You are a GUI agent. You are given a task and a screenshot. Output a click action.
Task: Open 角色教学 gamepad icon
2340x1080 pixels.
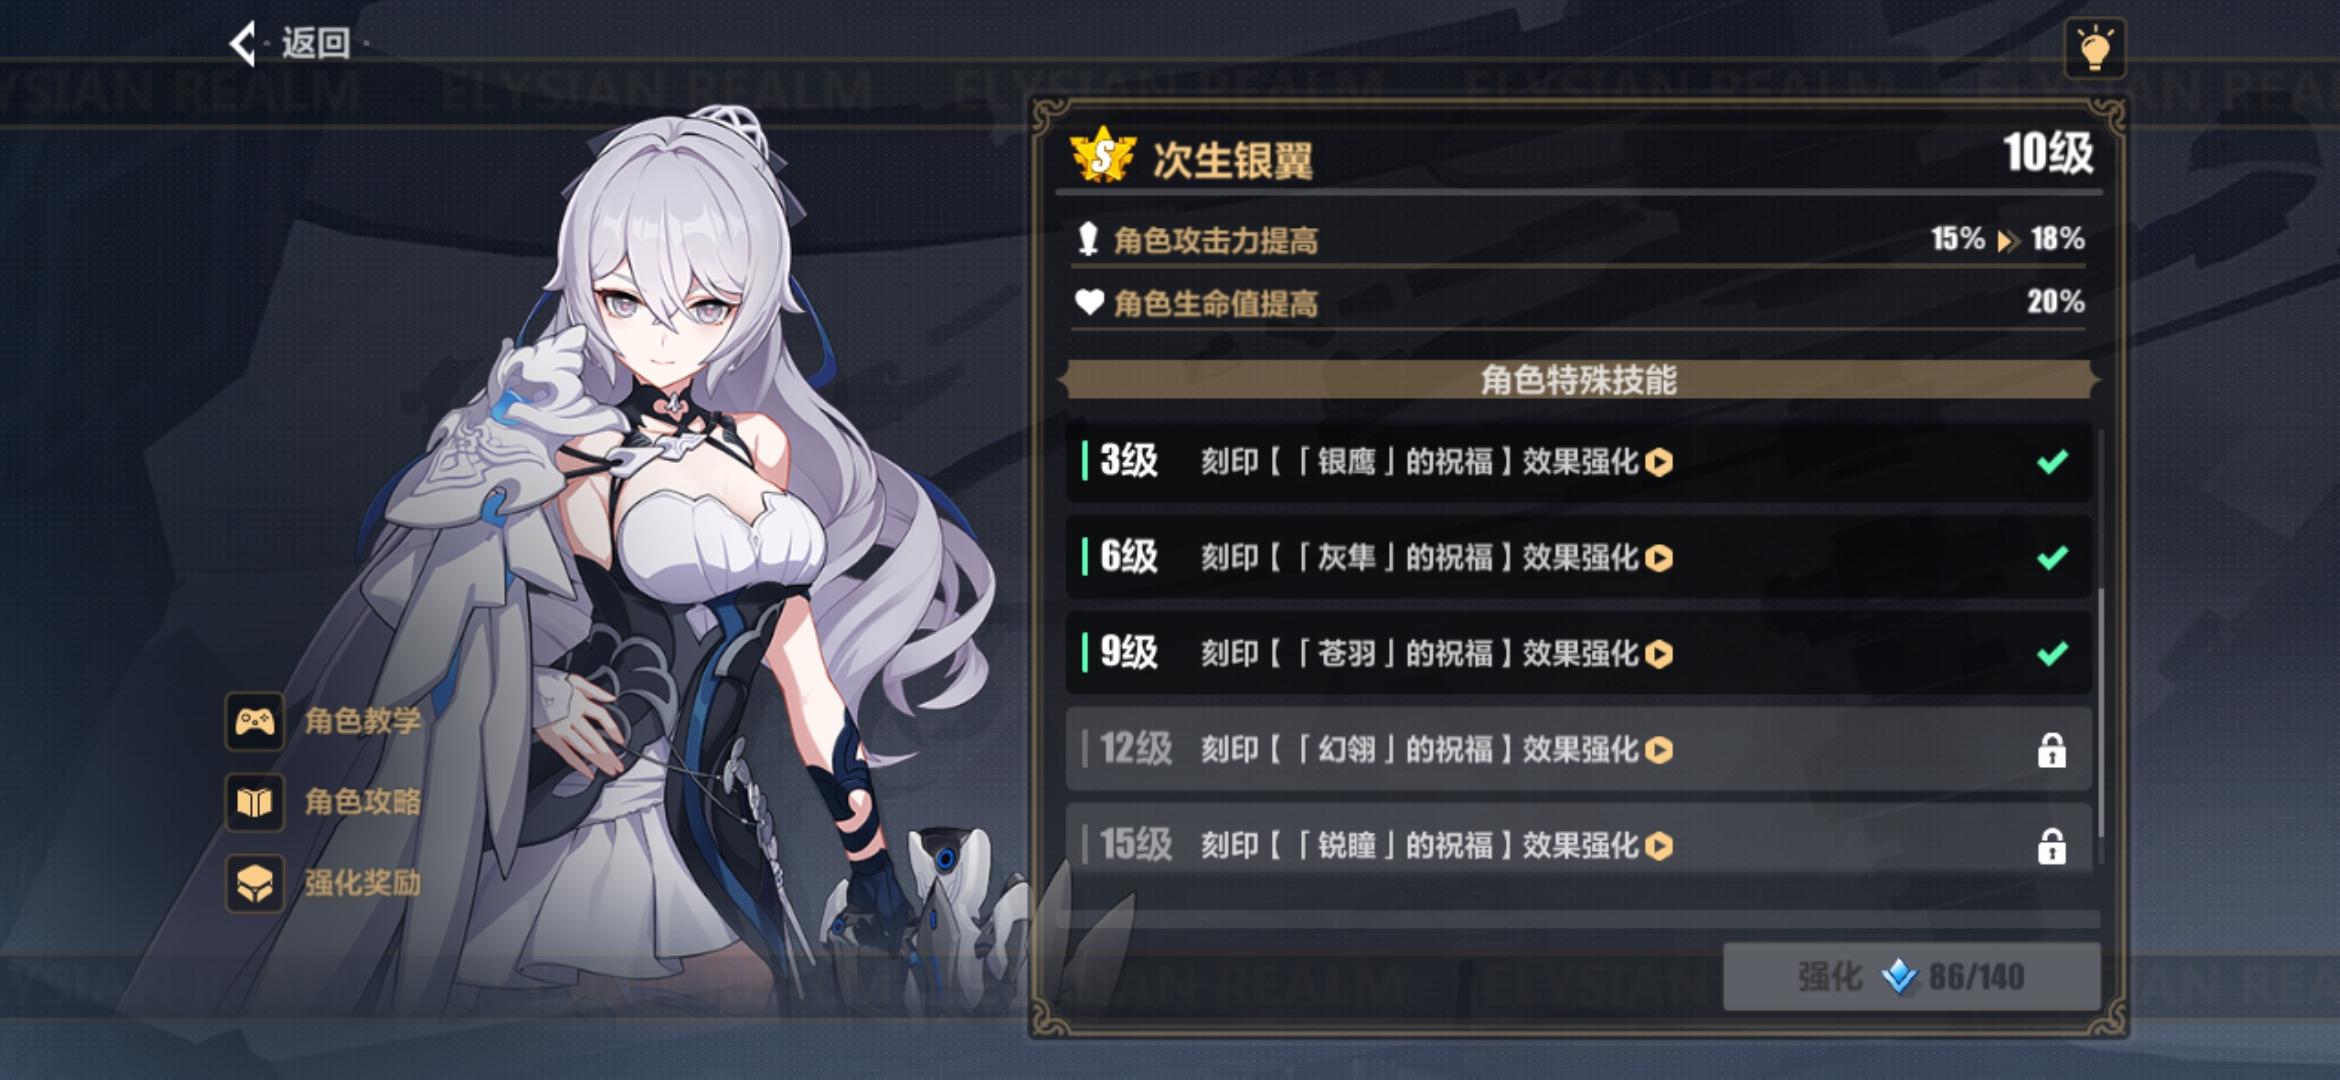pos(254,721)
